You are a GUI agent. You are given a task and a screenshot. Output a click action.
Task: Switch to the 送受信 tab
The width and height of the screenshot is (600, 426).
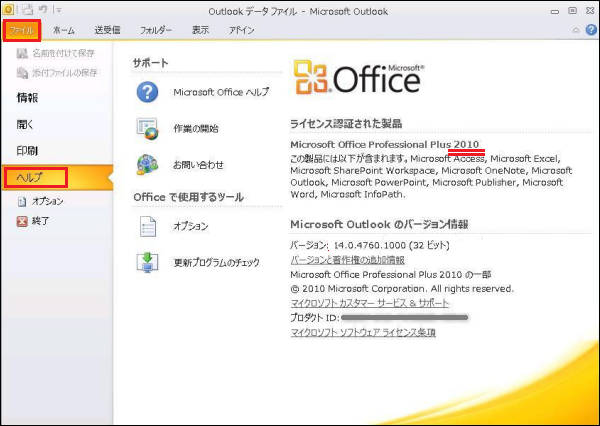(x=108, y=30)
